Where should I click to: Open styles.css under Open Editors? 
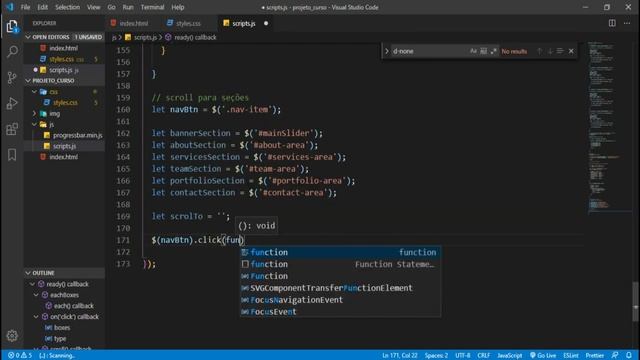(63, 59)
